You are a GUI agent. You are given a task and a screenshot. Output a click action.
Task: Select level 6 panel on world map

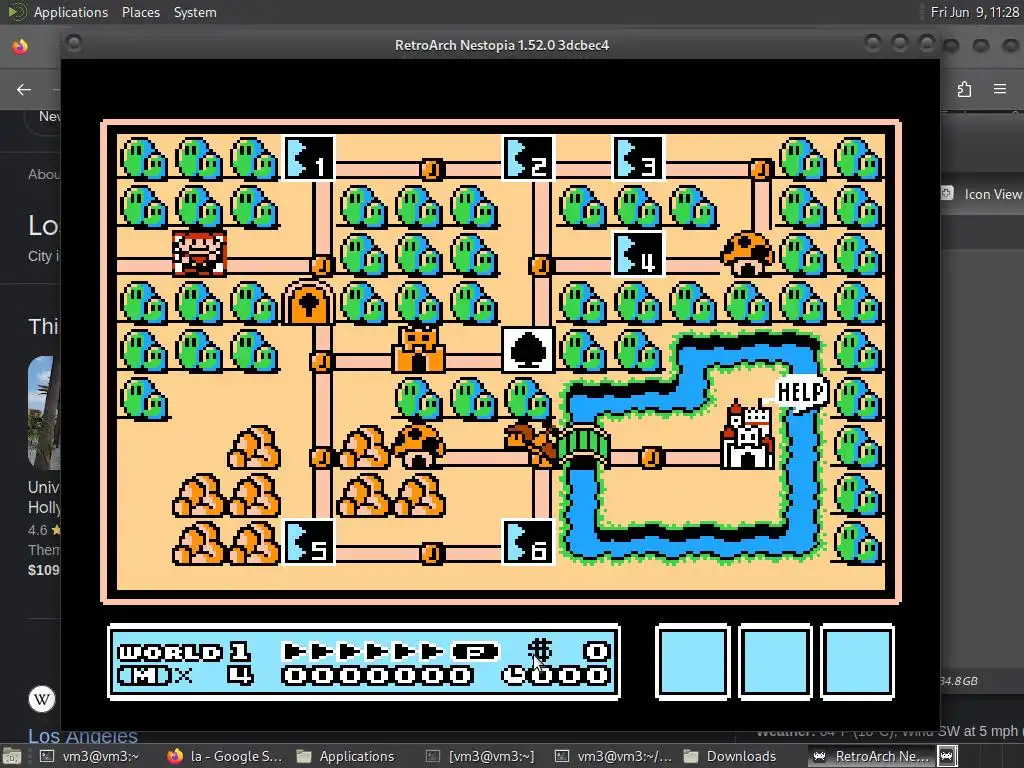point(528,541)
